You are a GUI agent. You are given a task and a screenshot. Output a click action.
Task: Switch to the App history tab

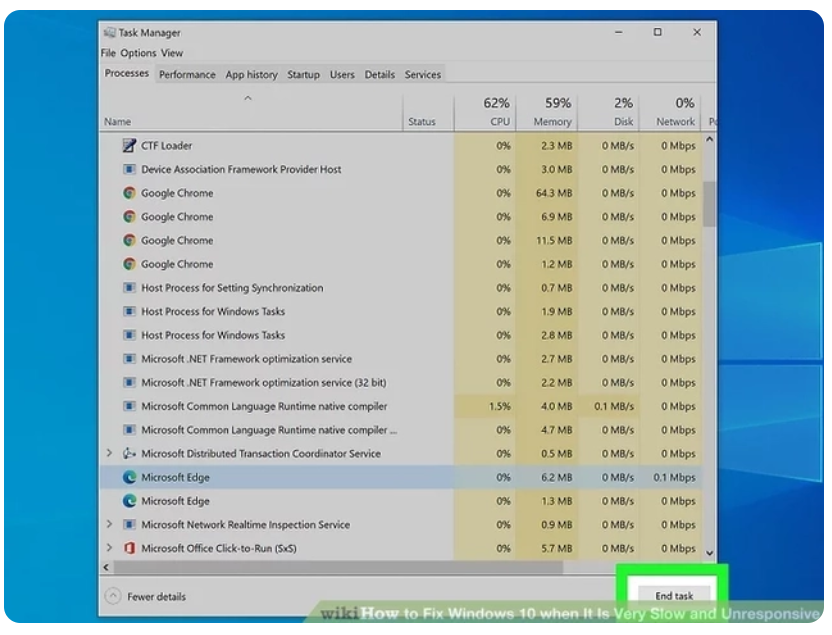[x=252, y=75]
